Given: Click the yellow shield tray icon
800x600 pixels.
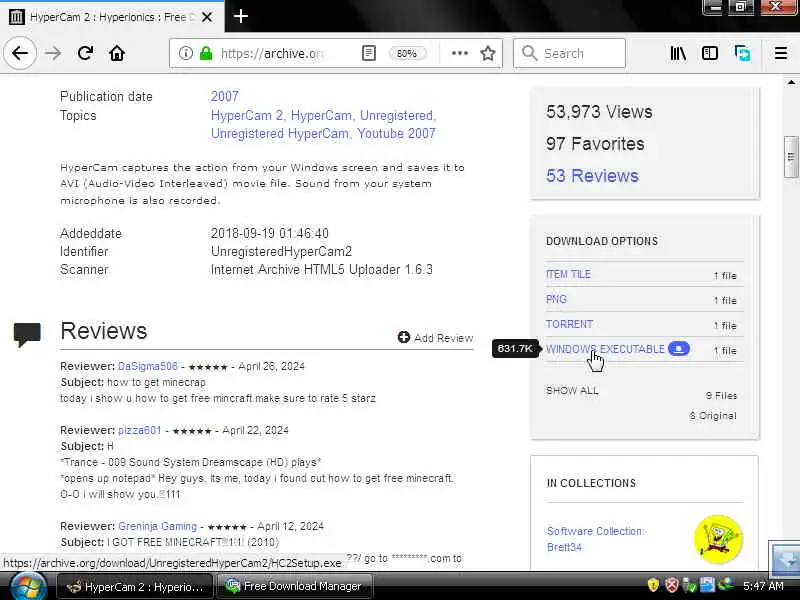Looking at the screenshot, I should click(x=653, y=585).
